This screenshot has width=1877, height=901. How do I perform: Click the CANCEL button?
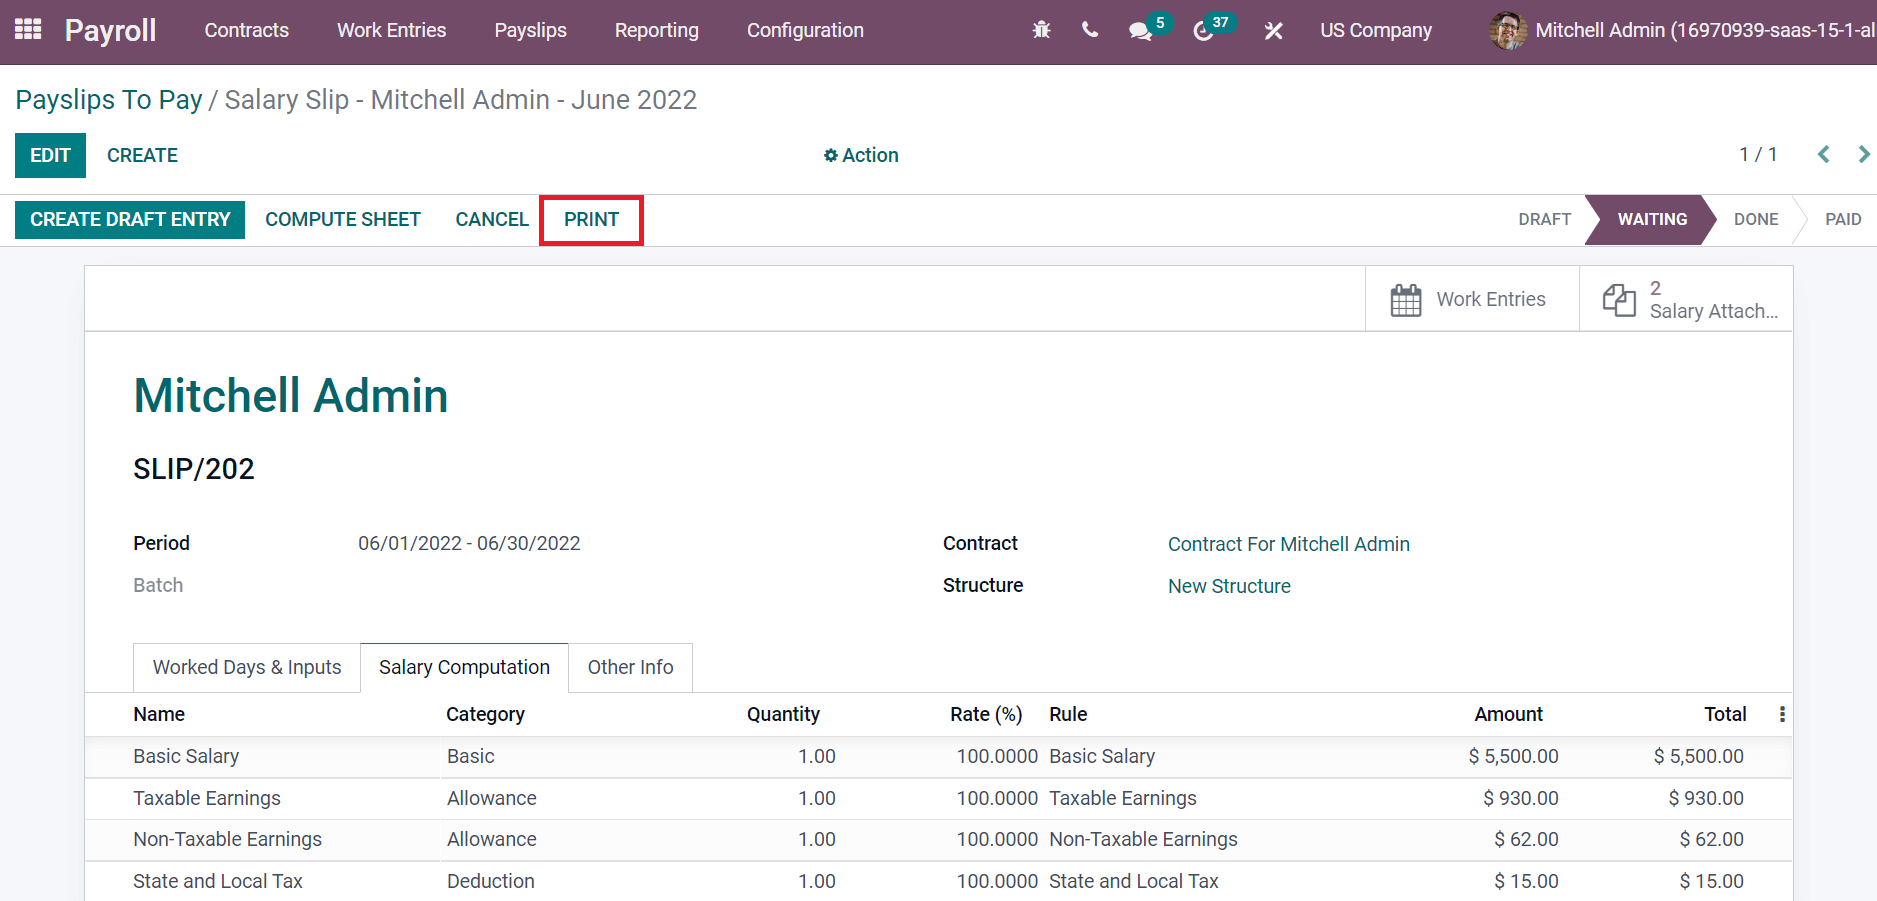tap(491, 219)
